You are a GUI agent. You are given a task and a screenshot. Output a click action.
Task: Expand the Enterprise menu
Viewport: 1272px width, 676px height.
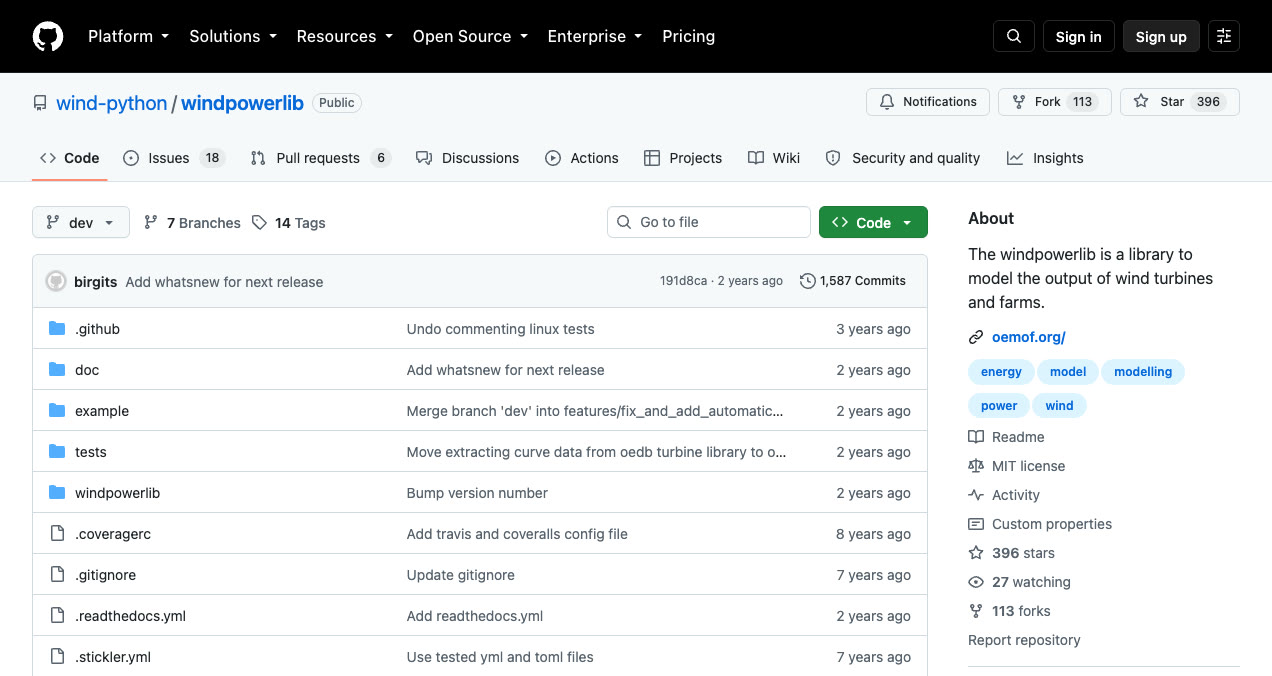[594, 36]
